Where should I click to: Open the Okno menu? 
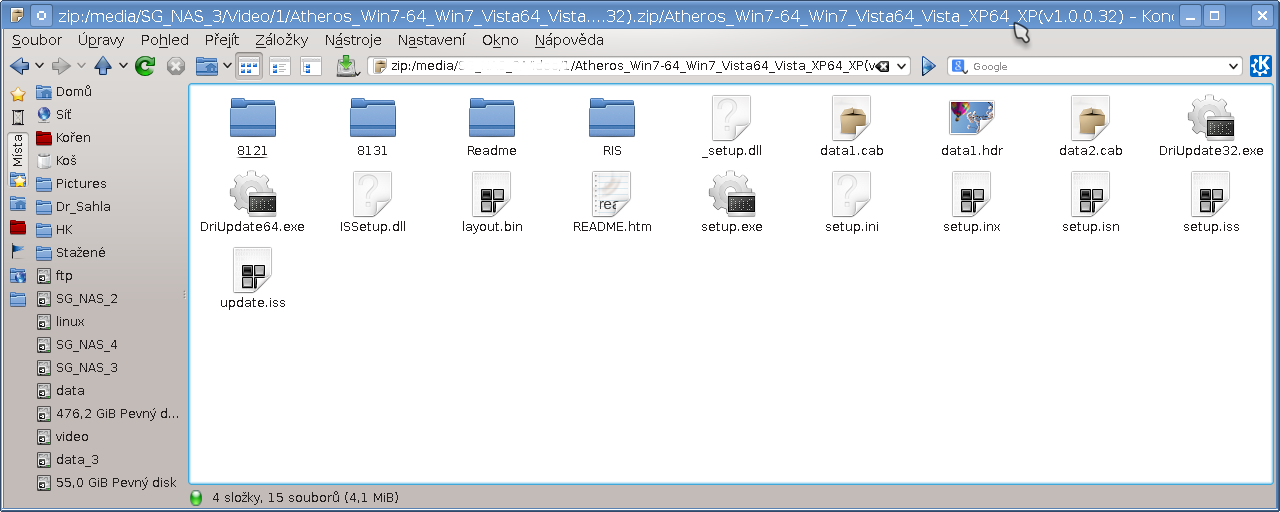tap(500, 40)
